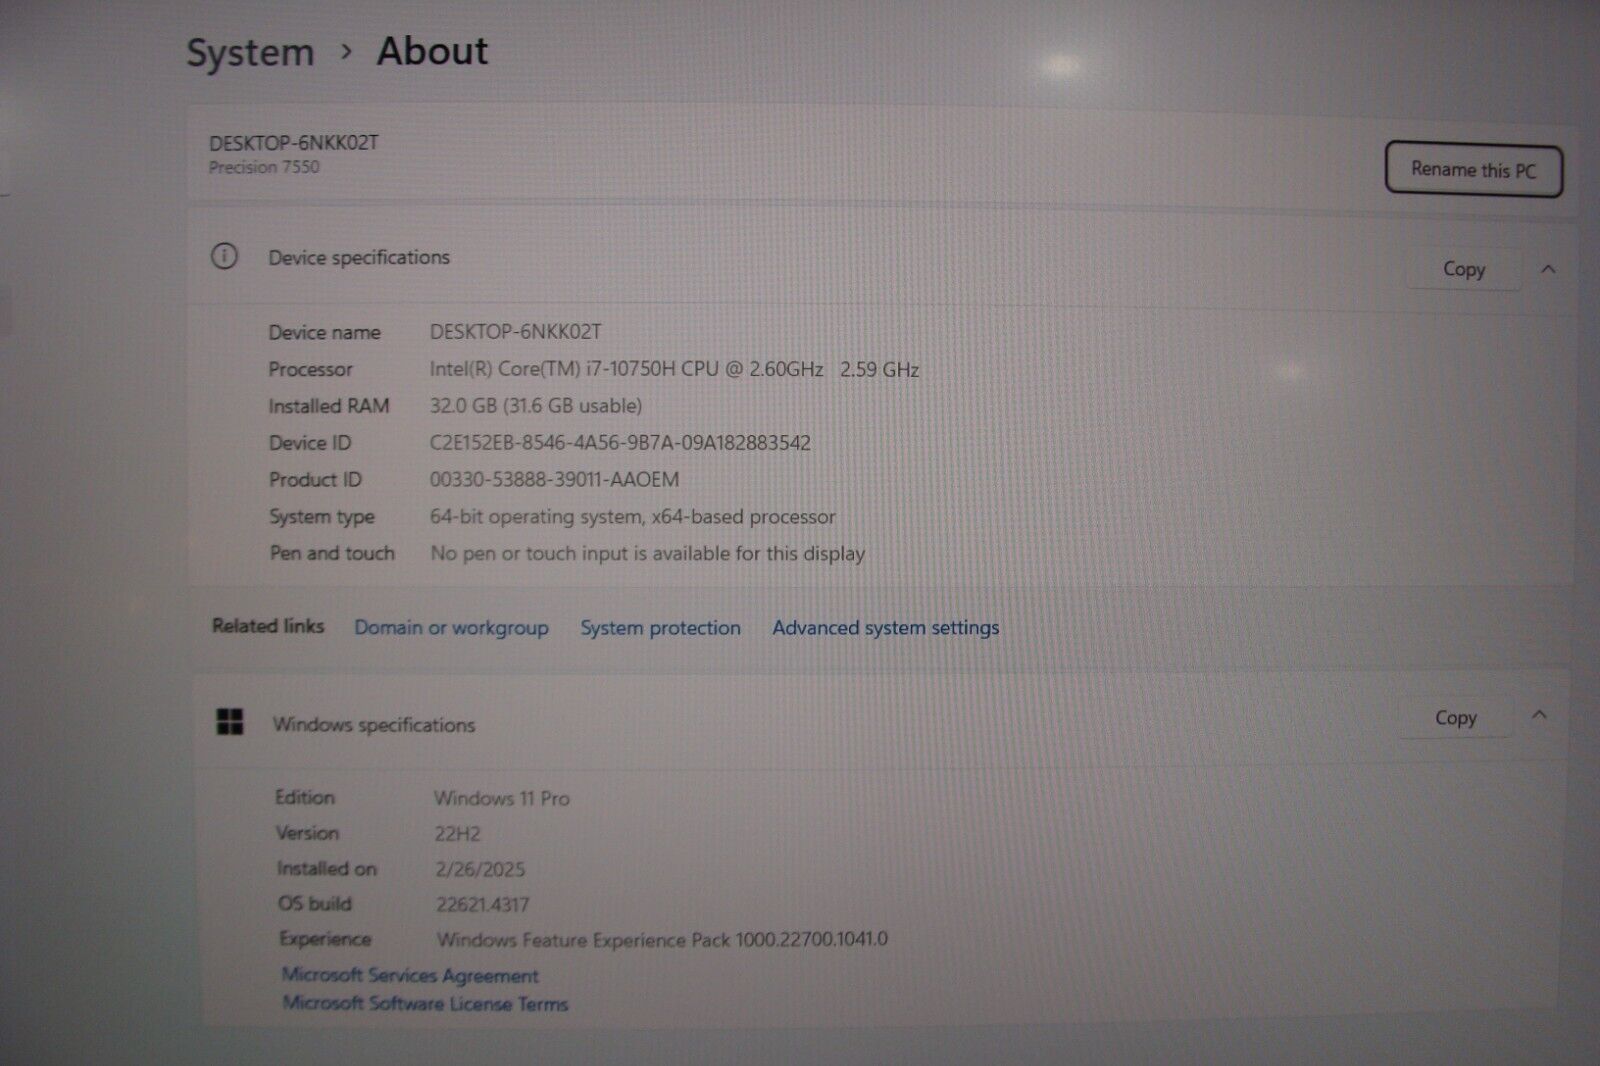Viewport: 1600px width, 1066px height.
Task: Open Microsoft Services Agreement link
Action: point(410,975)
